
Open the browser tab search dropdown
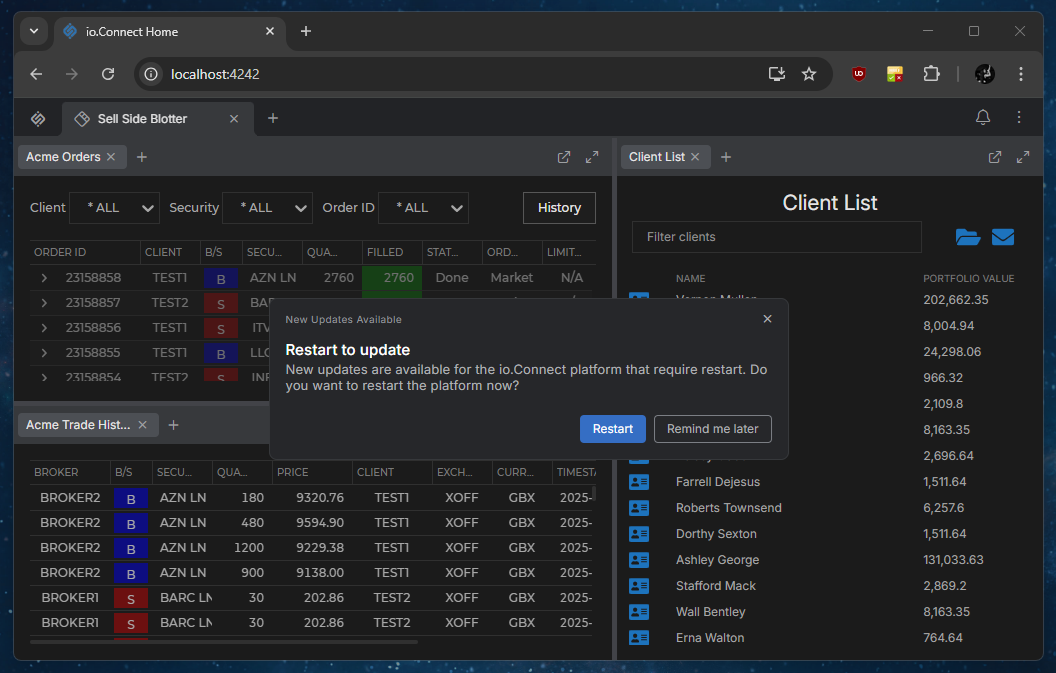34,31
